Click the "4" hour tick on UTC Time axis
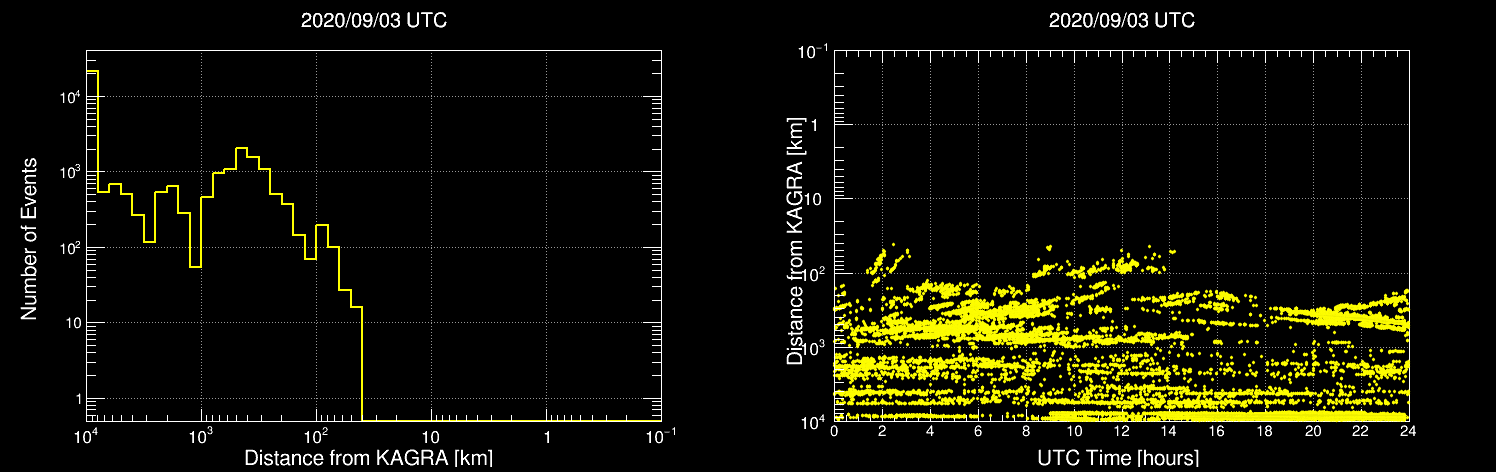This screenshot has width=1496, height=472. click(930, 433)
